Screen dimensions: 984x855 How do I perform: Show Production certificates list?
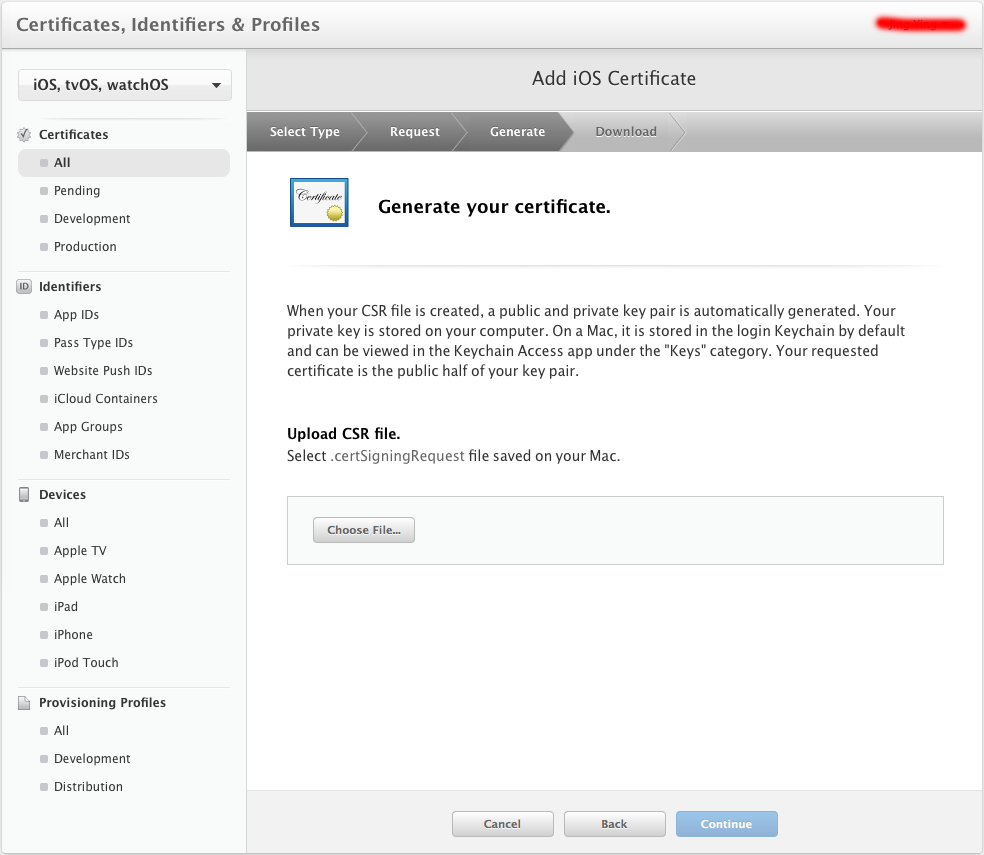click(x=85, y=247)
